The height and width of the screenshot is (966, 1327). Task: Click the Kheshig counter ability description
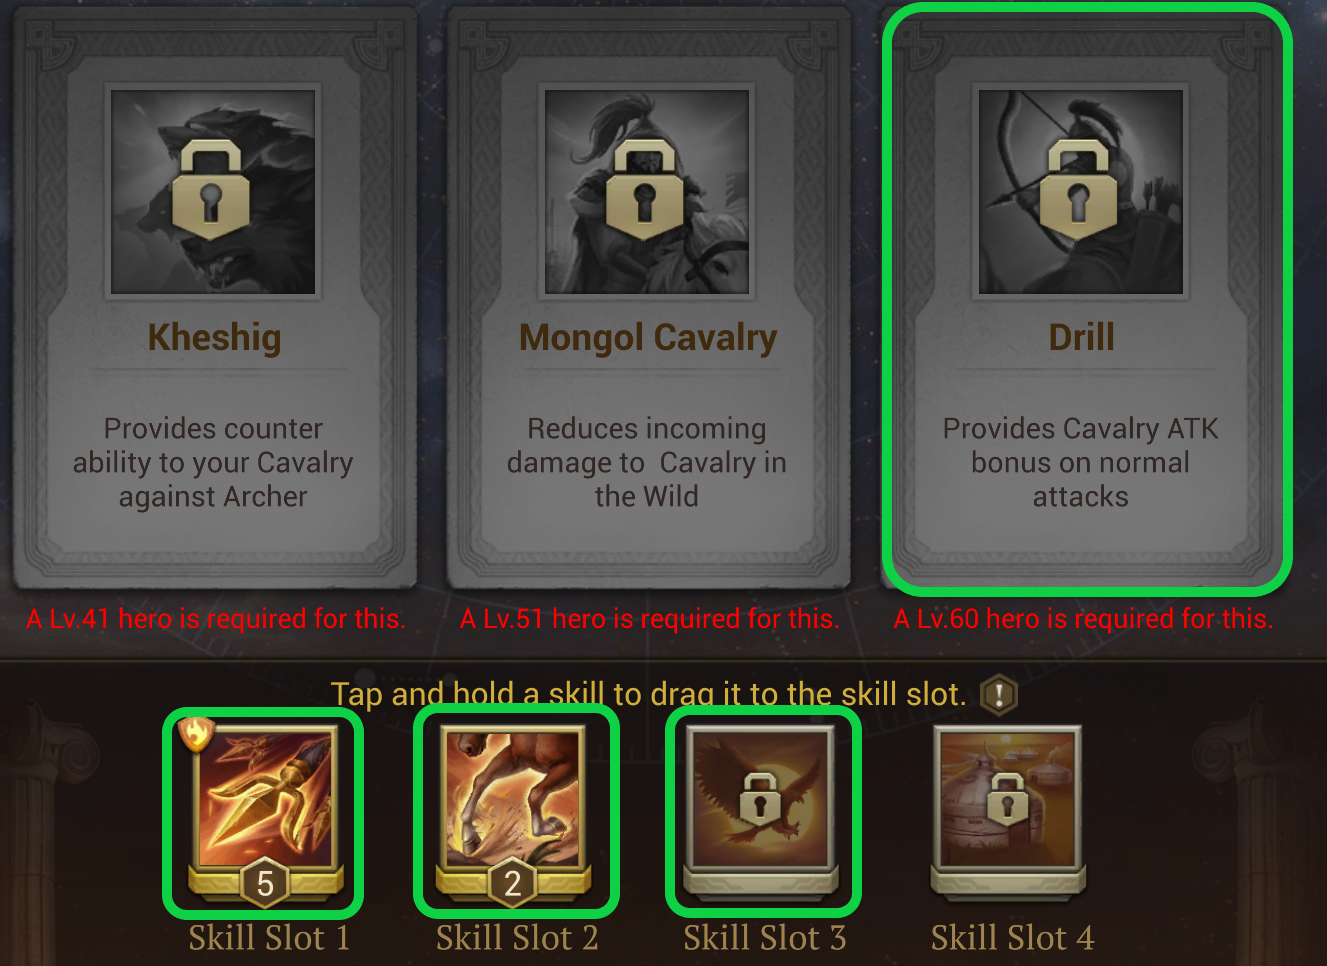(213, 463)
